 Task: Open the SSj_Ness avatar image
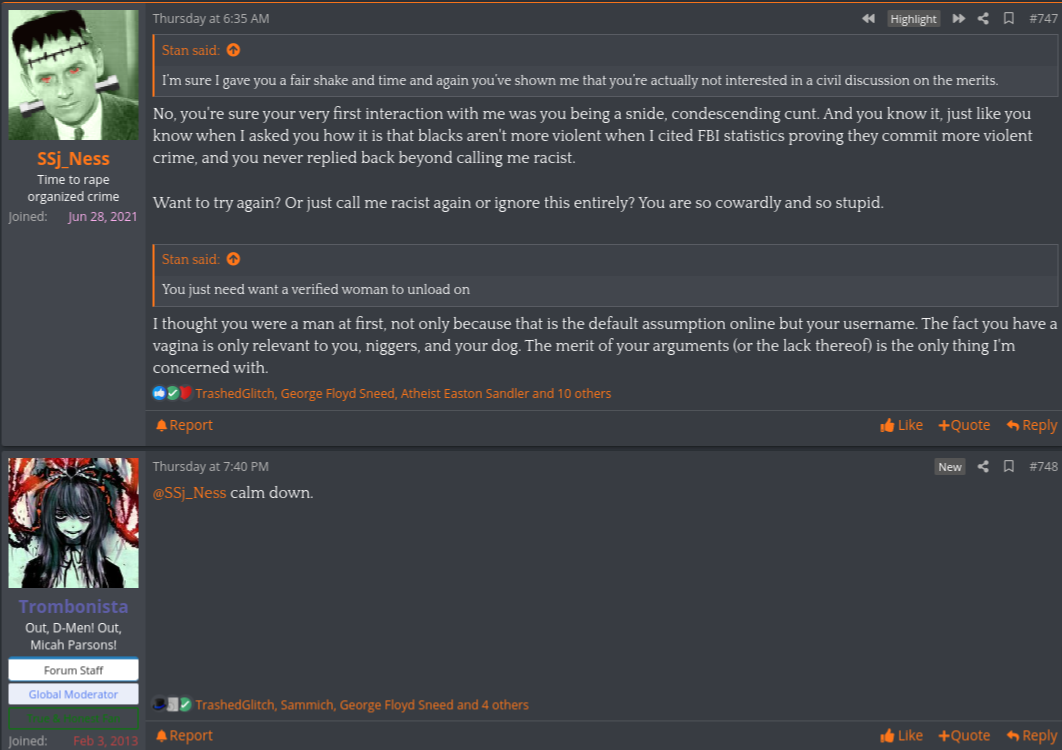pos(74,74)
